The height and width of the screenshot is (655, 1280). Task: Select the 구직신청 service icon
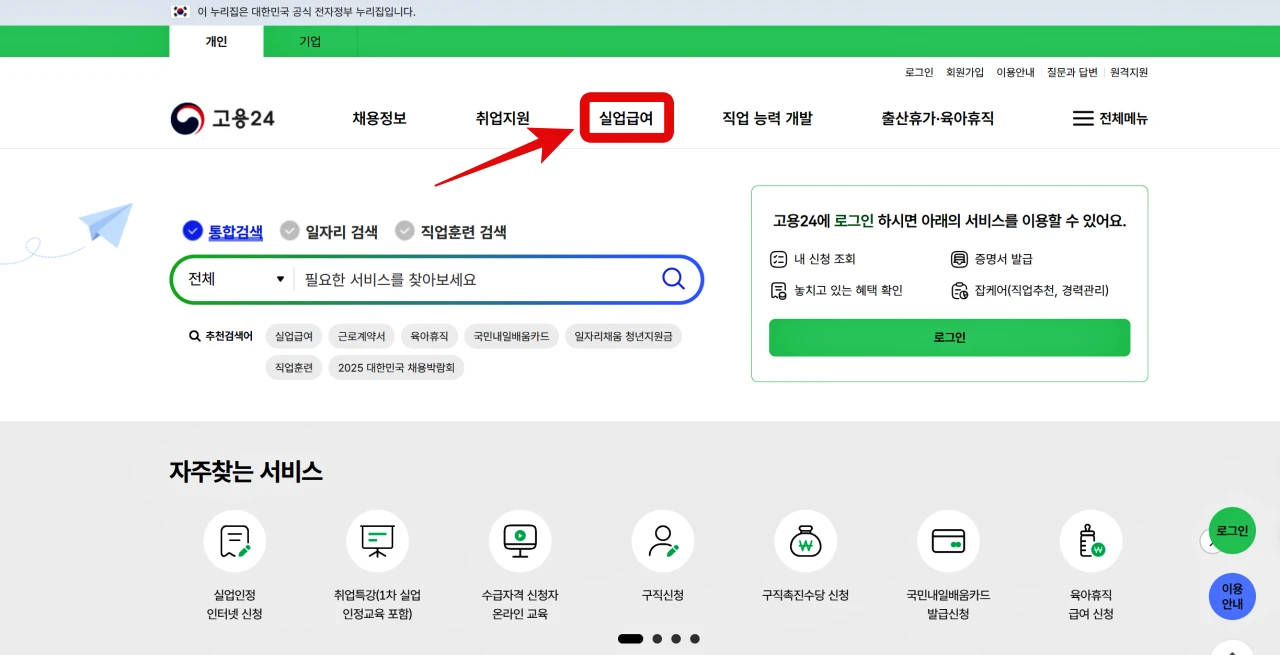coord(663,540)
